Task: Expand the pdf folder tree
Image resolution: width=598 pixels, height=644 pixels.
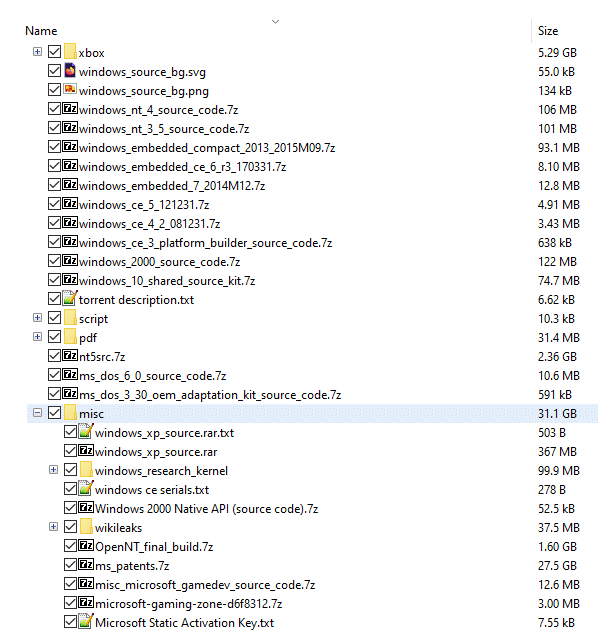Action: coord(37,337)
